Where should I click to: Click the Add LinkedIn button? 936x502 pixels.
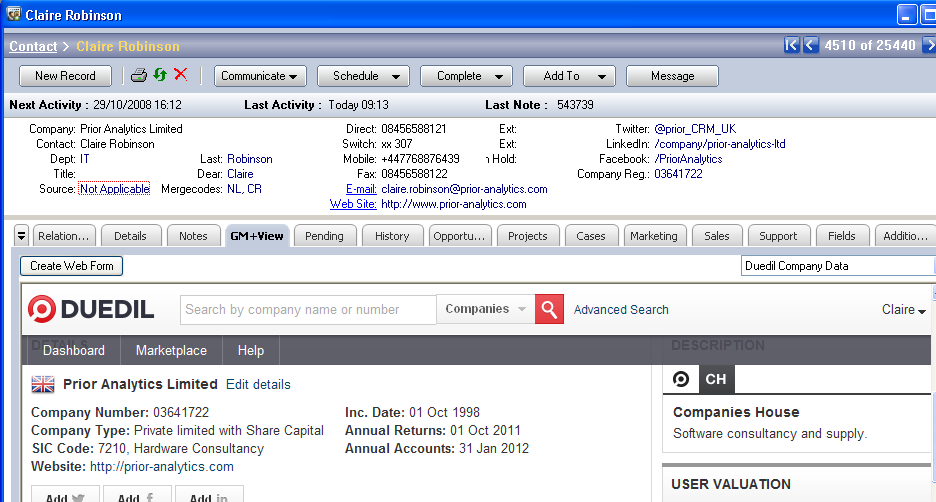[x=209, y=494]
